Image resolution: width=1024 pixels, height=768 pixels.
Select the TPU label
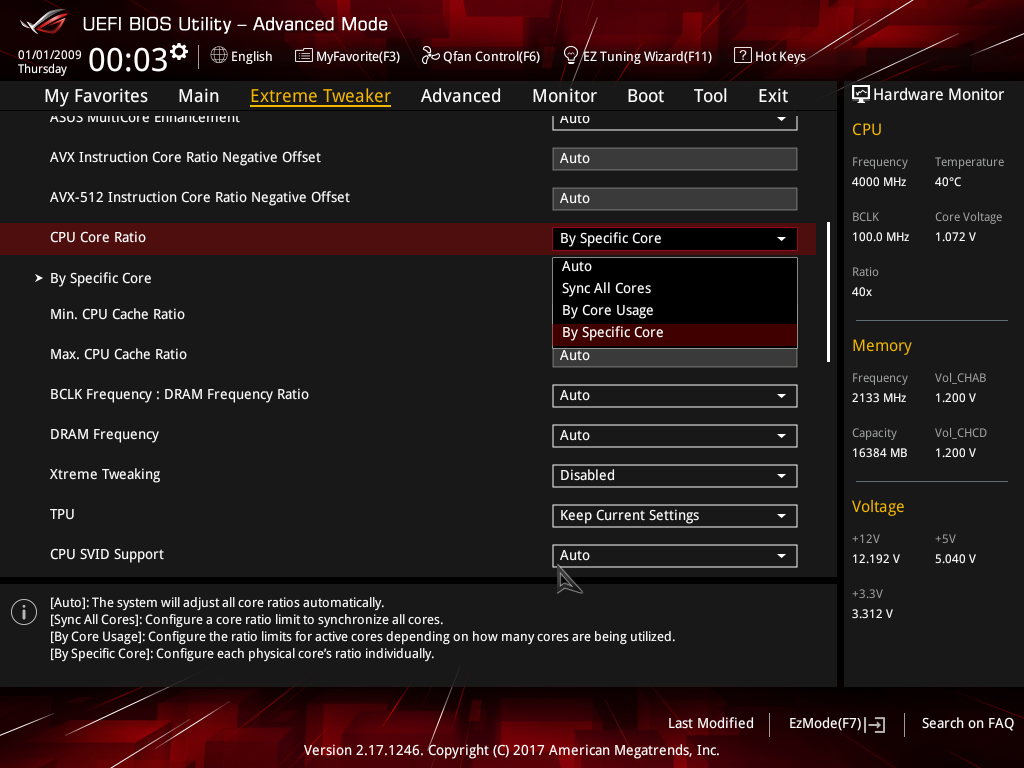[62, 514]
